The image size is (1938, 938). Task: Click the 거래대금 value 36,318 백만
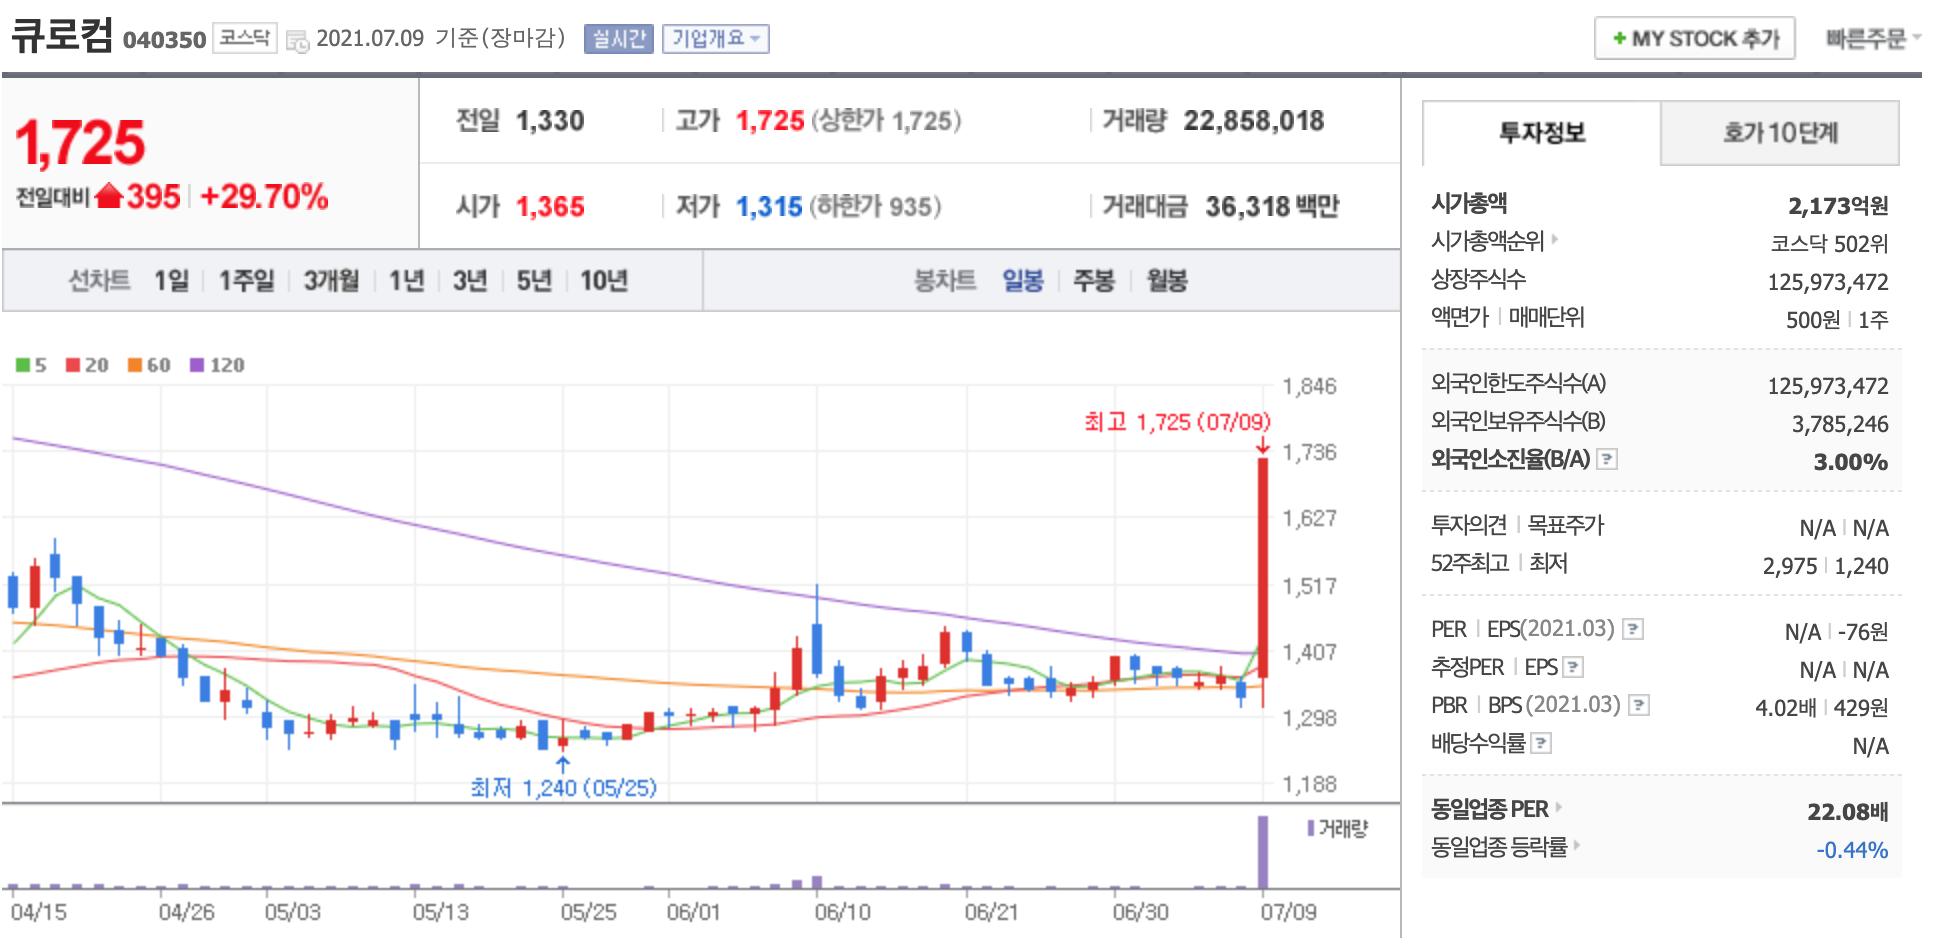coord(1272,207)
